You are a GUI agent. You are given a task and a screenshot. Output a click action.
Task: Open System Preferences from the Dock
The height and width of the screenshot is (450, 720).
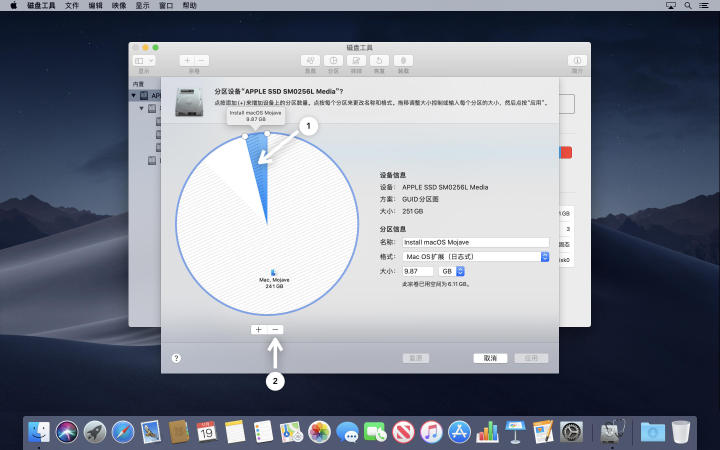pyautogui.click(x=572, y=432)
